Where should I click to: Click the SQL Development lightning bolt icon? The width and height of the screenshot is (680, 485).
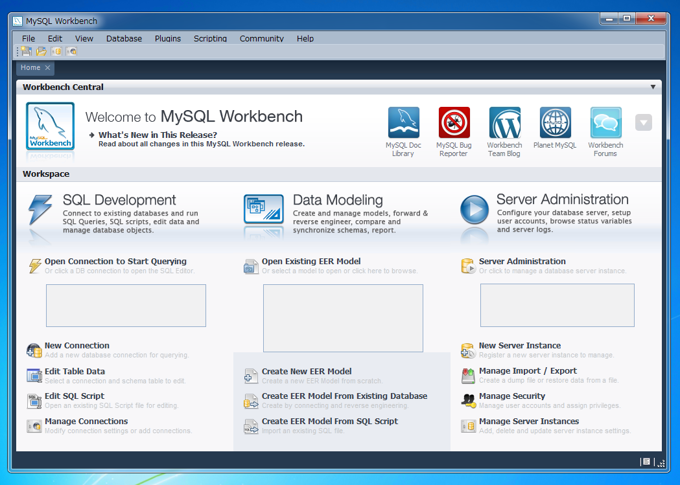click(x=40, y=210)
